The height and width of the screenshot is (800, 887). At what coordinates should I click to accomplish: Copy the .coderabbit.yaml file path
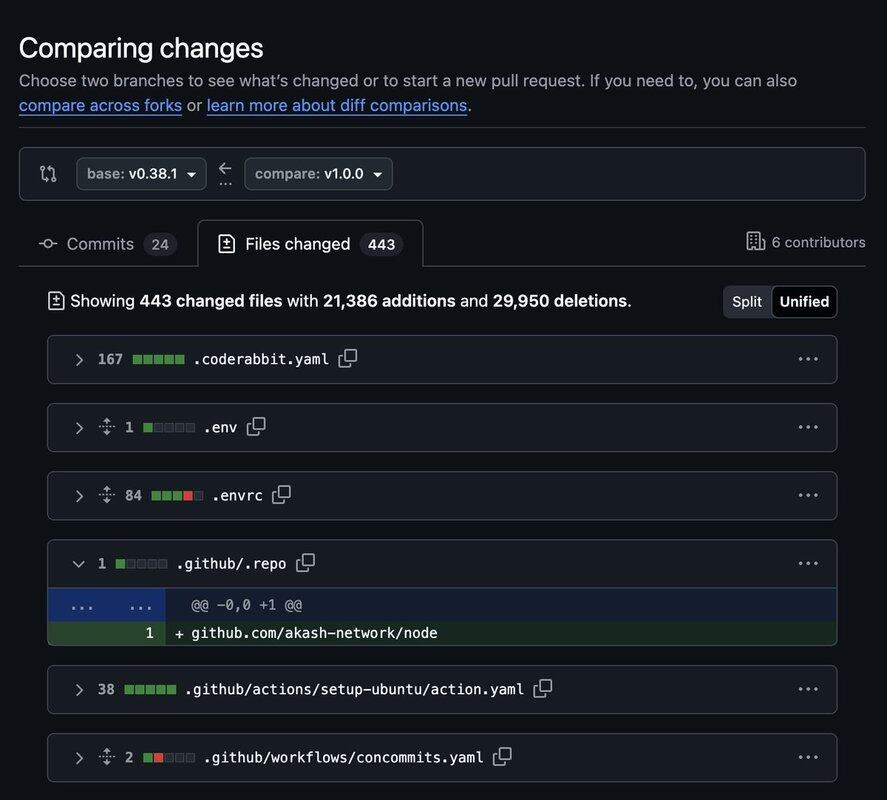[x=347, y=359]
